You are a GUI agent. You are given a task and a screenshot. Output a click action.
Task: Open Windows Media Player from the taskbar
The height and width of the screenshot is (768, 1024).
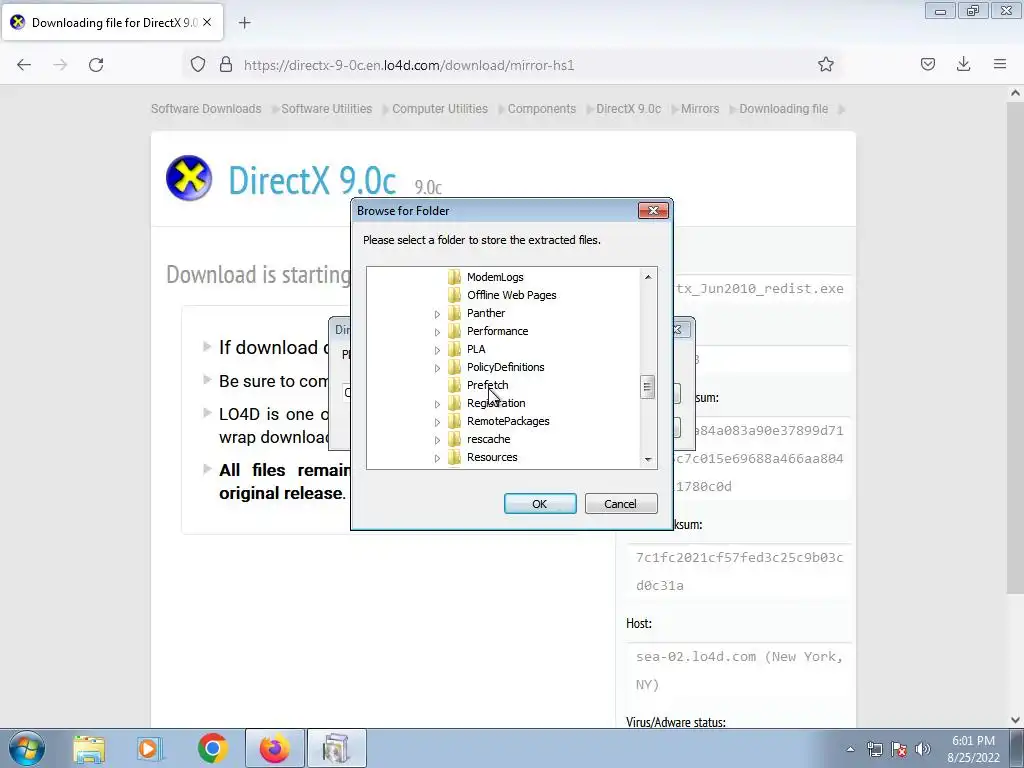150,748
